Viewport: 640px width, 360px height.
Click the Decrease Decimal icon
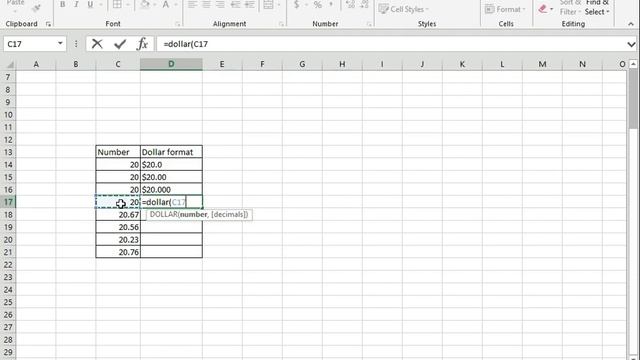(x=364, y=4)
